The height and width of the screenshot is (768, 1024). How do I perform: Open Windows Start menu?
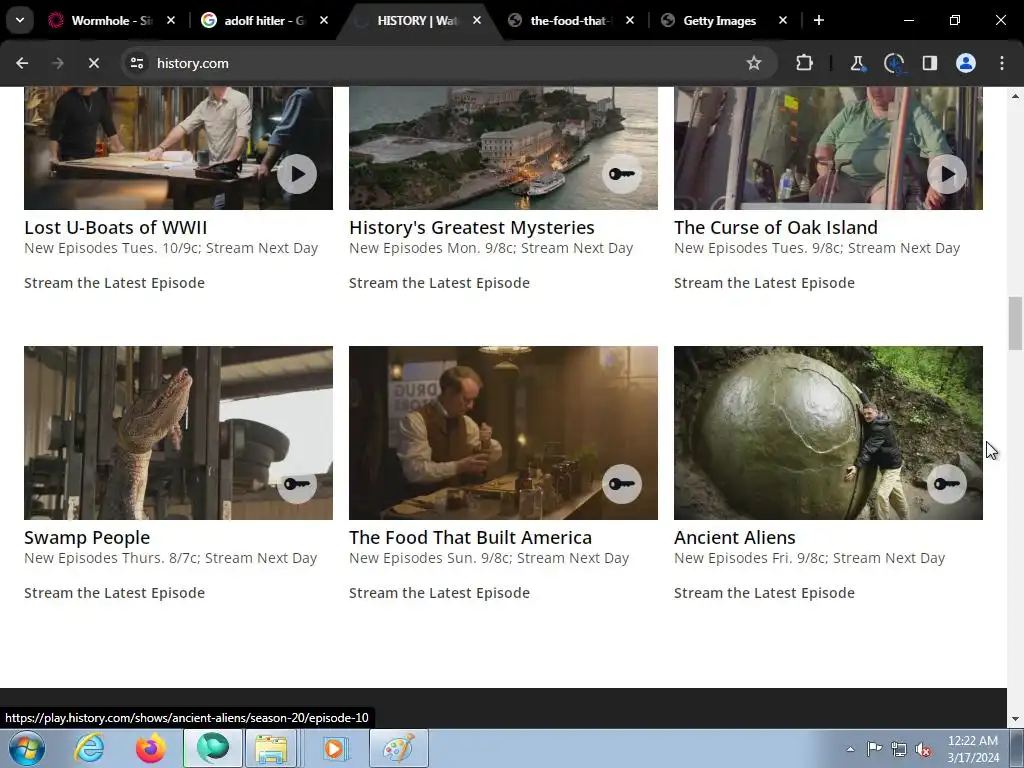(26, 748)
